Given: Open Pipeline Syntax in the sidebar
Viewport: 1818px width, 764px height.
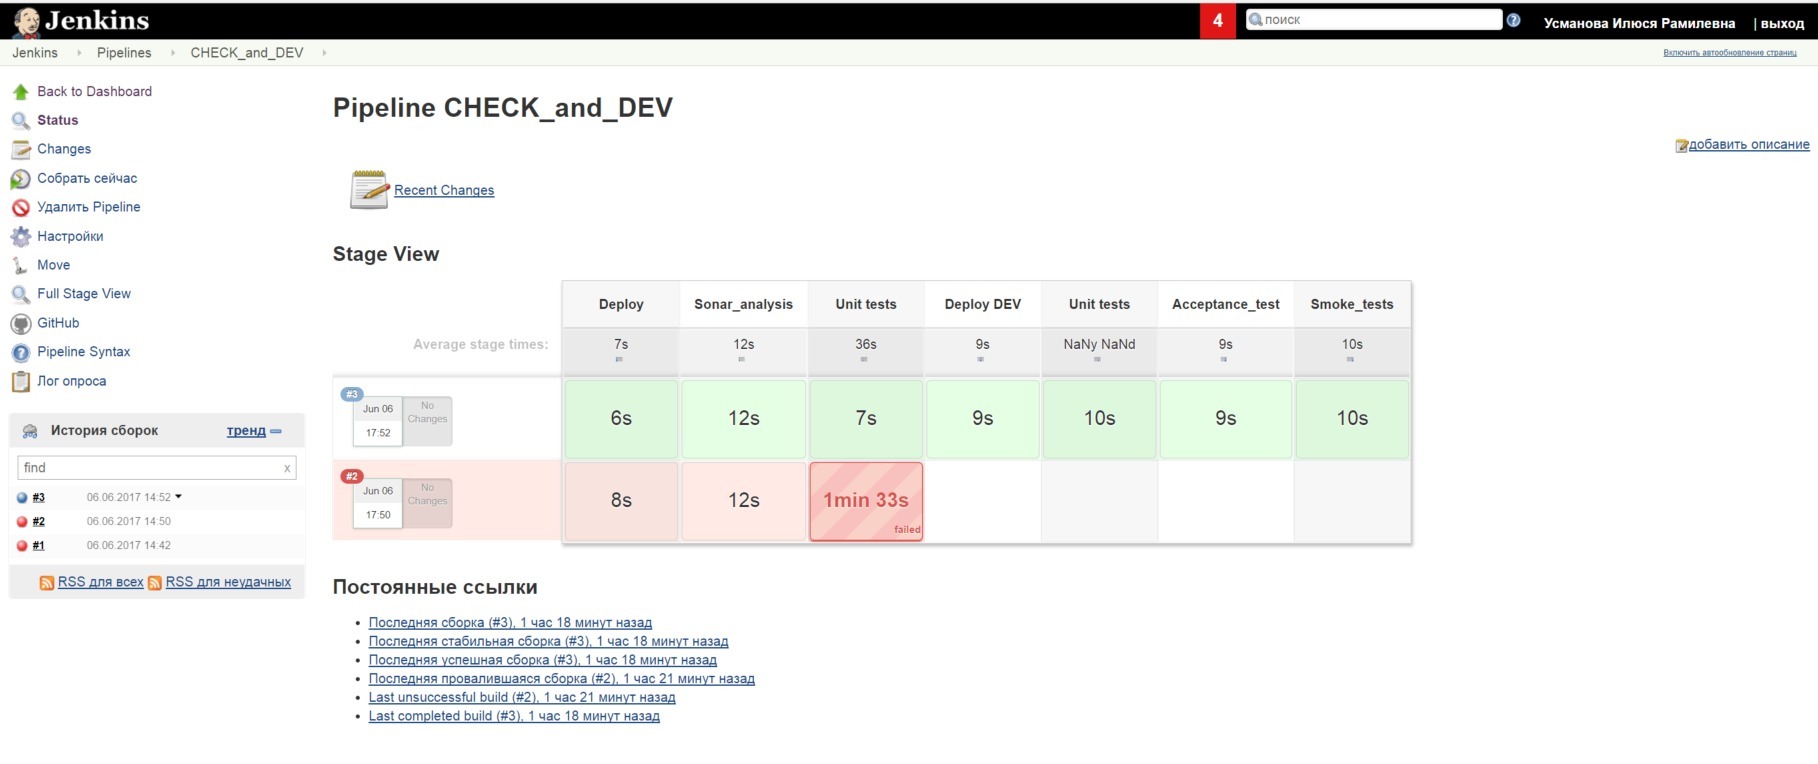Looking at the screenshot, I should [84, 352].
